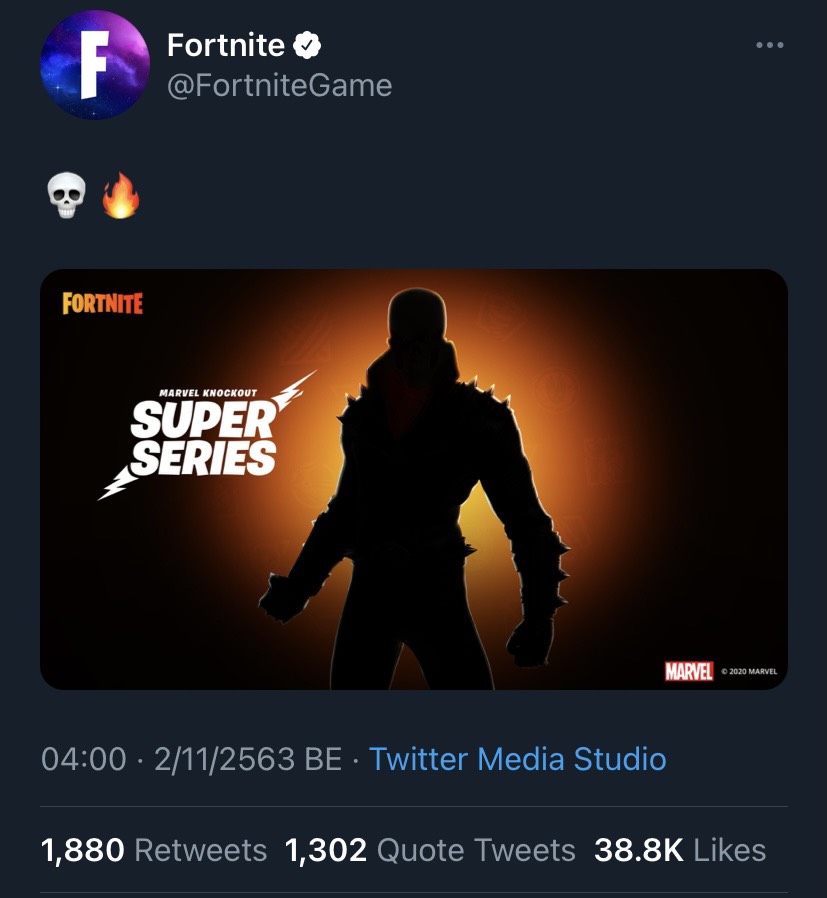Tap the Fortnite profile avatar
The width and height of the screenshot is (827, 898).
(95, 65)
